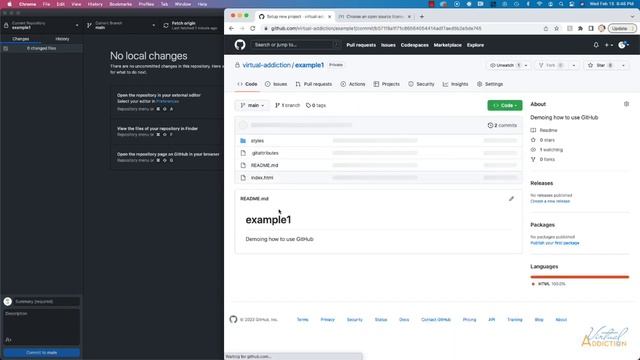Screen dimensions: 640x360
Task: Focus the GitHub Search or jump to field
Action: [296, 45]
